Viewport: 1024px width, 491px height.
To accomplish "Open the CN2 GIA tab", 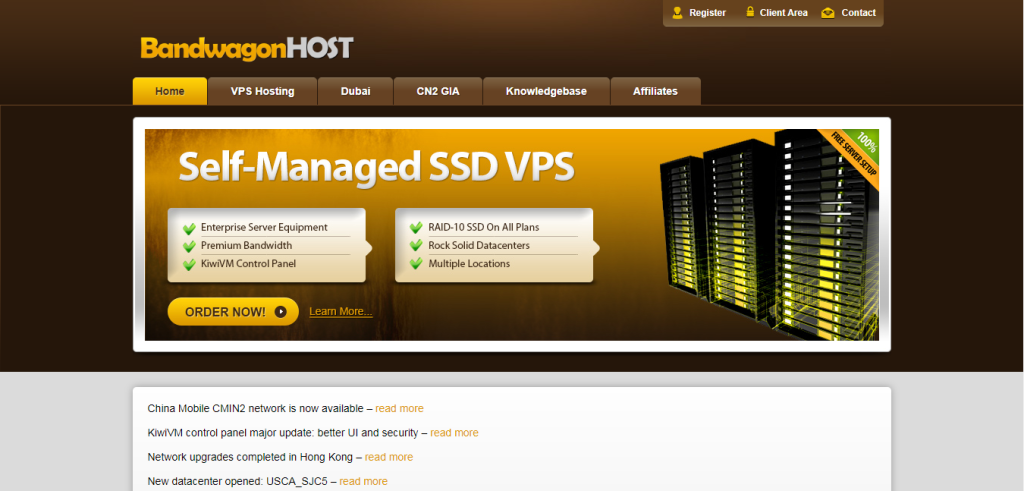I will [x=438, y=91].
